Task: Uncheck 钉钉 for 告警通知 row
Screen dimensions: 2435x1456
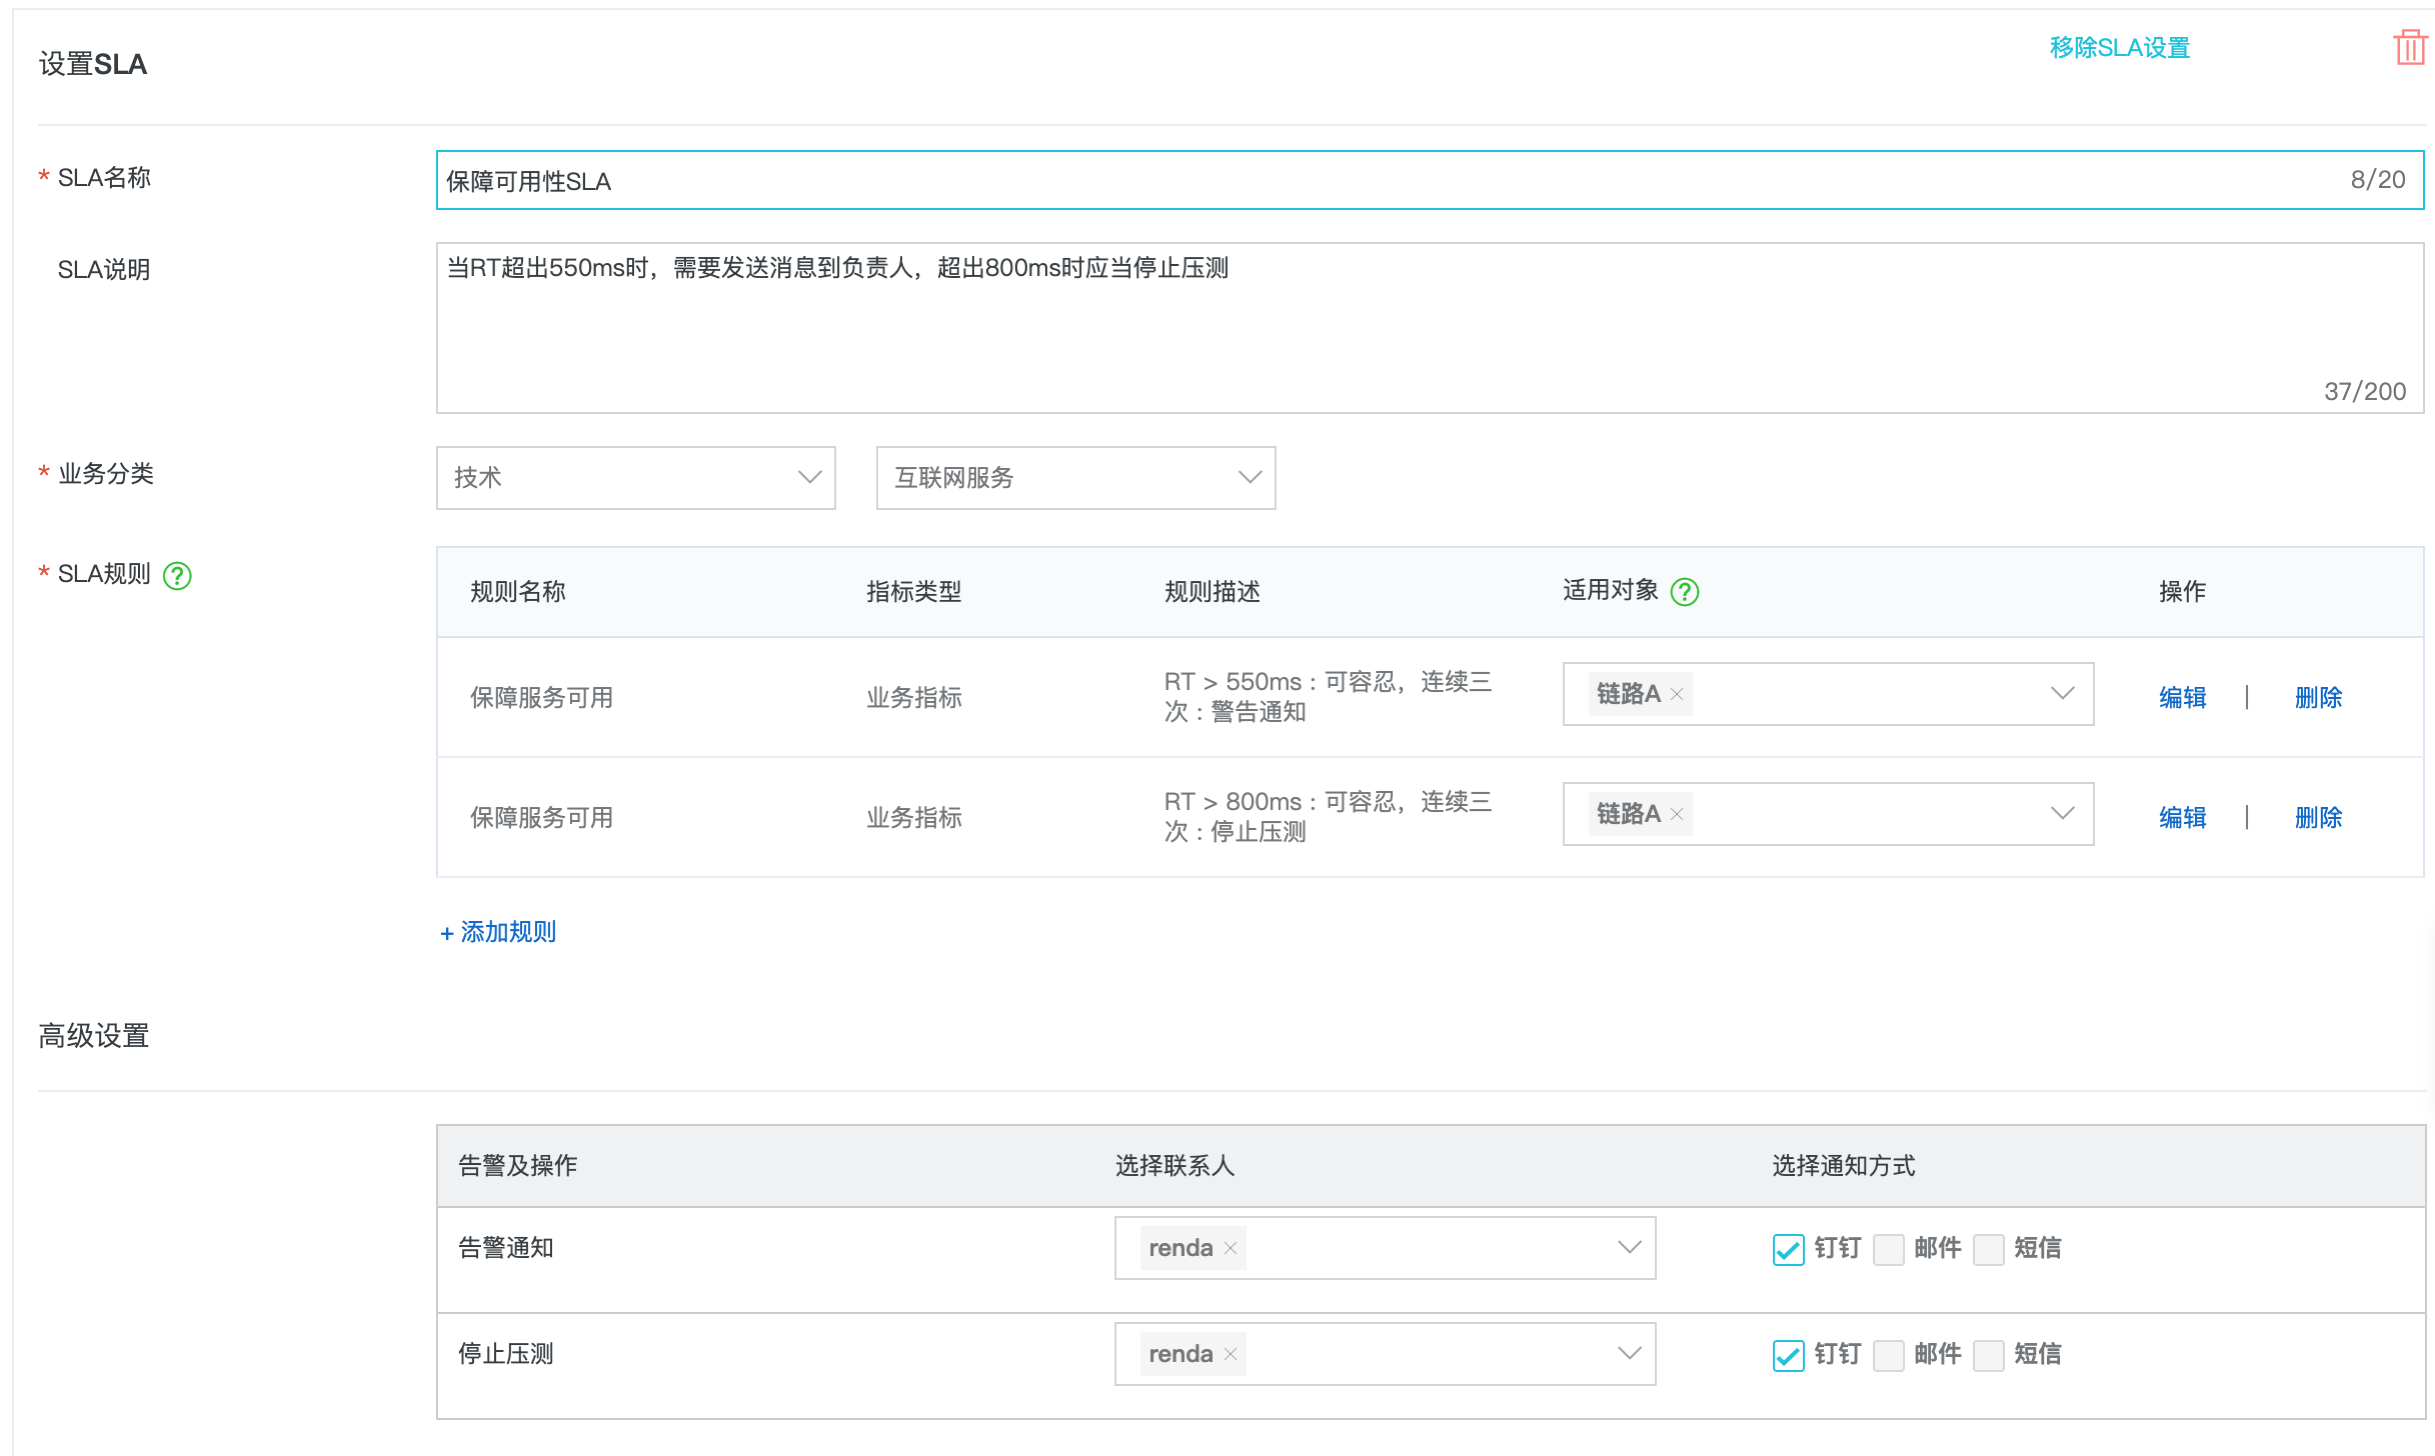Action: coord(1788,1250)
